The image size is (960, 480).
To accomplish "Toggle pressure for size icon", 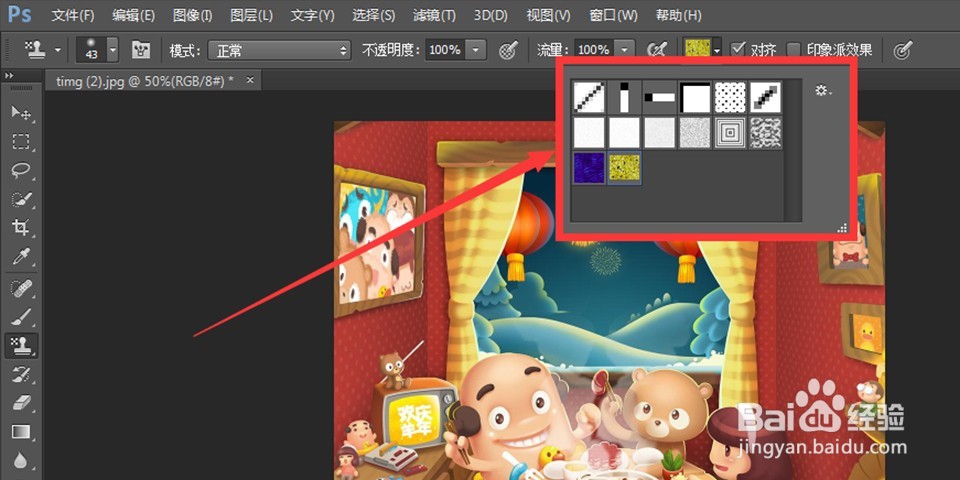I will (902, 50).
